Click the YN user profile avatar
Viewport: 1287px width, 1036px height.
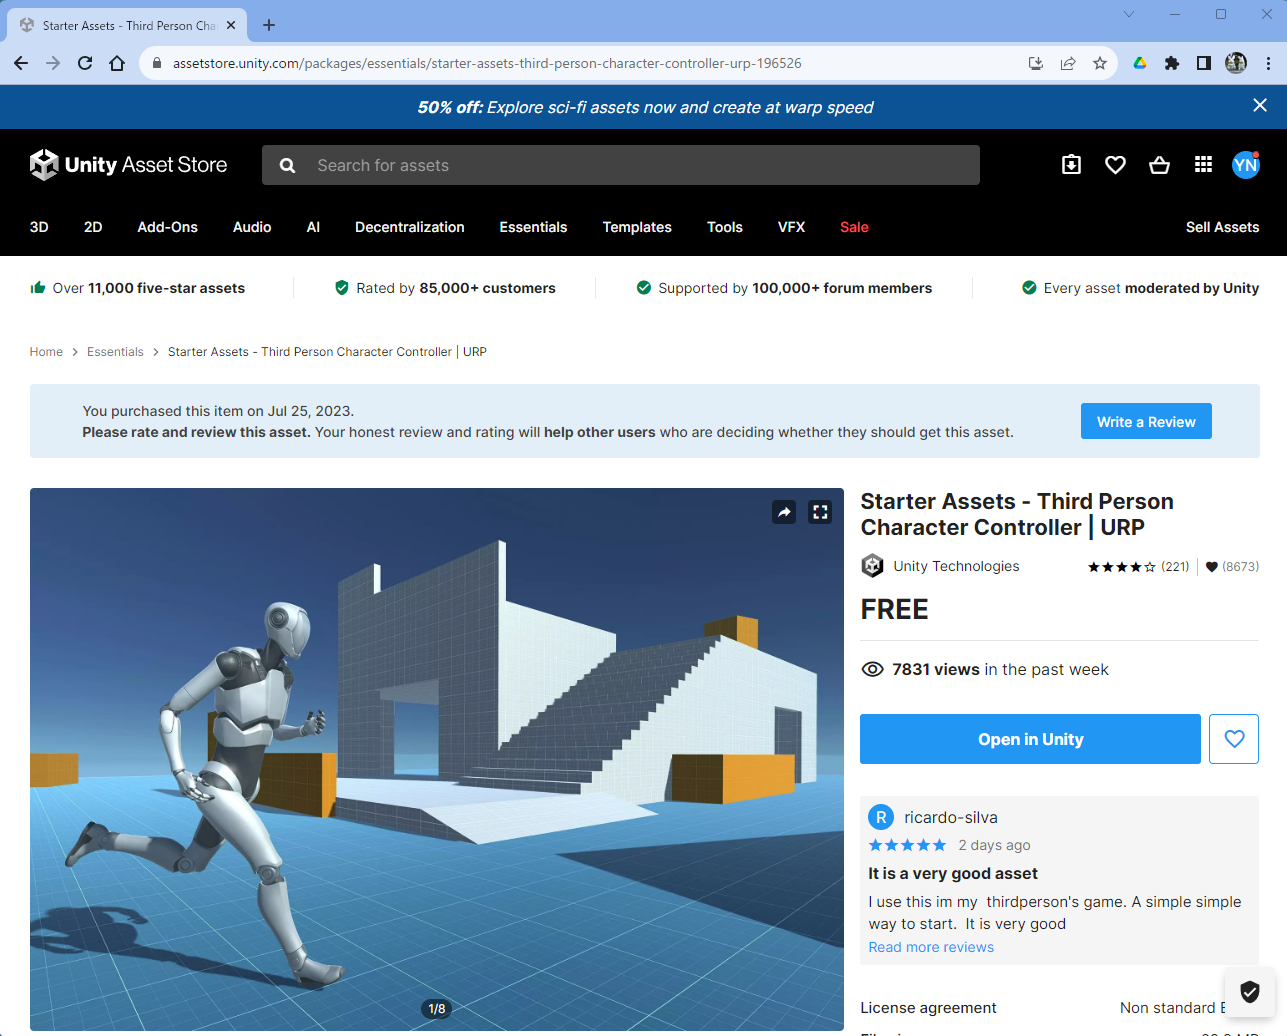[x=1245, y=165]
